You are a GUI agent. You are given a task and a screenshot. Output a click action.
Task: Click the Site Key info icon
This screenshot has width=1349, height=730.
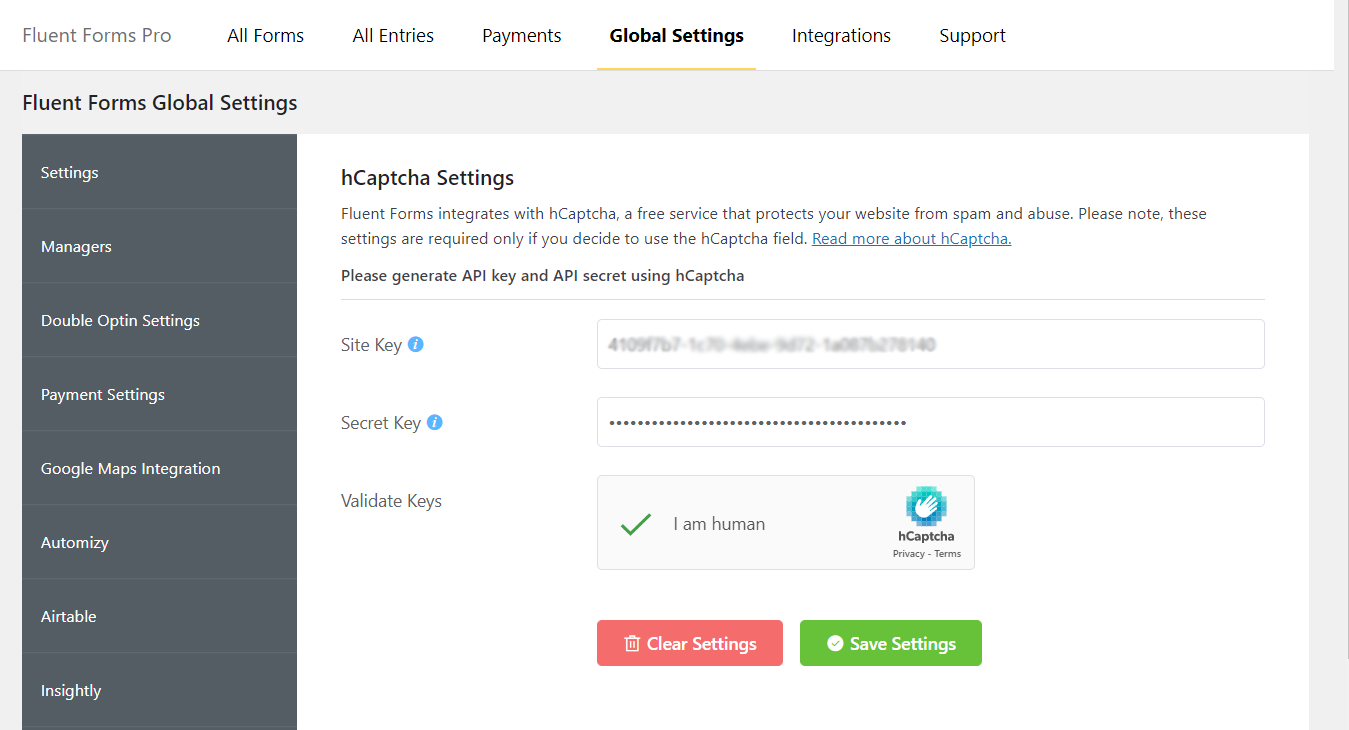point(416,344)
